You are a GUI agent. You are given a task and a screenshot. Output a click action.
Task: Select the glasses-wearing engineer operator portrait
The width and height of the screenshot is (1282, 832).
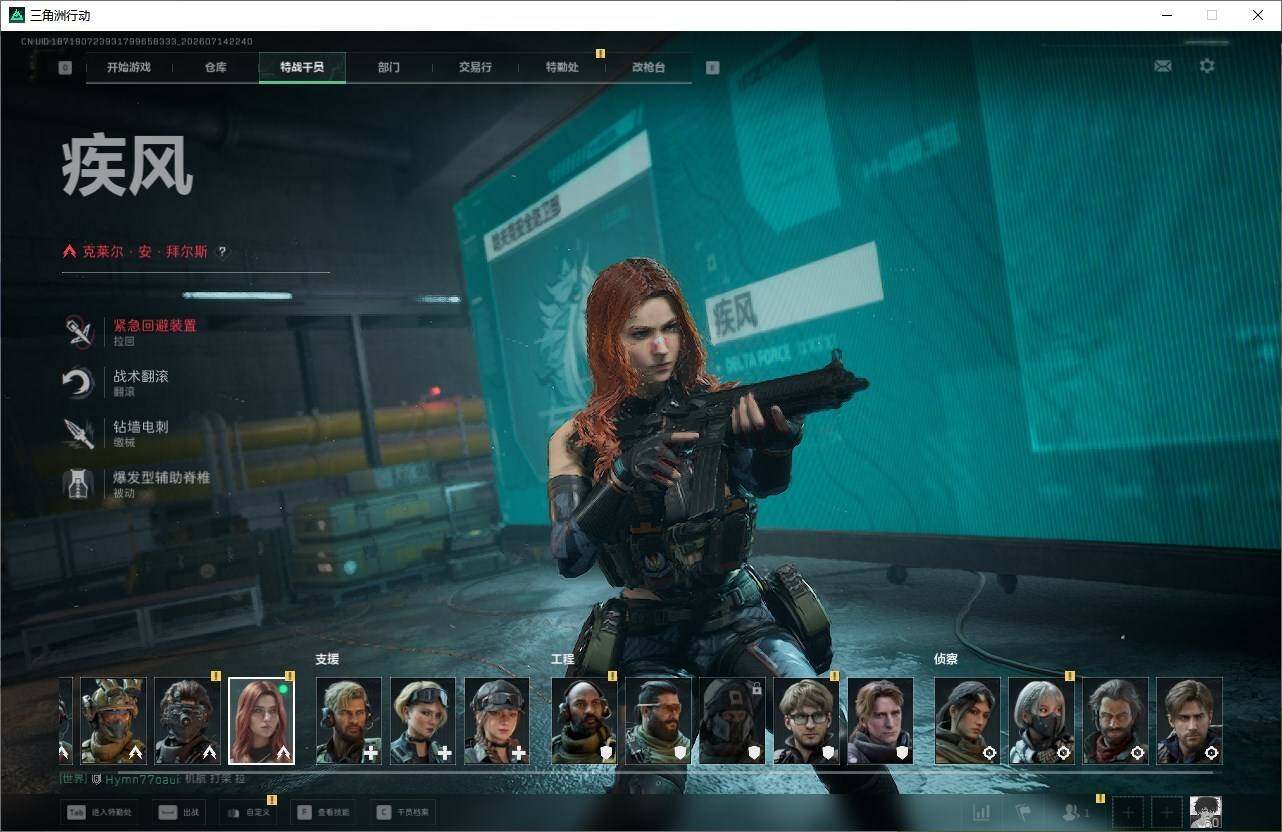(x=807, y=721)
